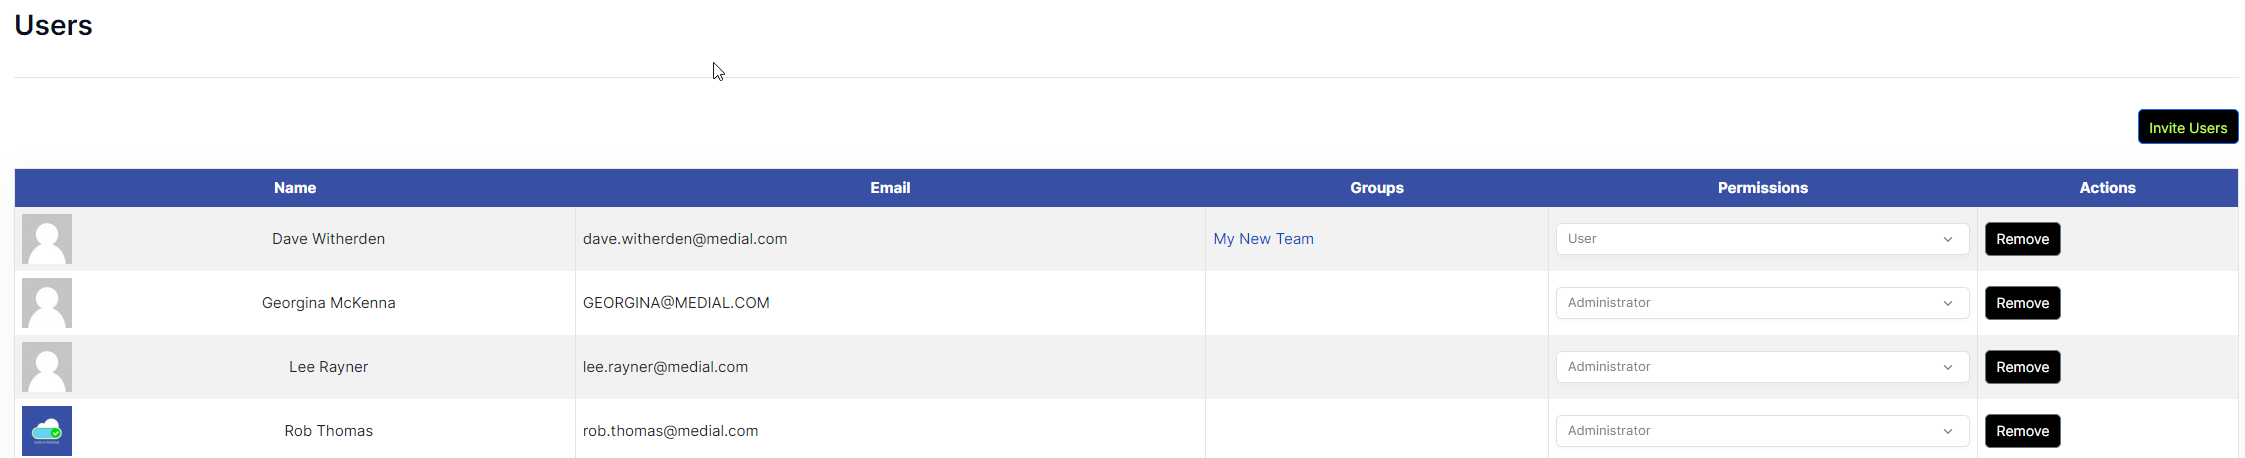Image resolution: width=2245 pixels, height=458 pixels.
Task: Open the My New Team group link
Action: tap(1263, 239)
